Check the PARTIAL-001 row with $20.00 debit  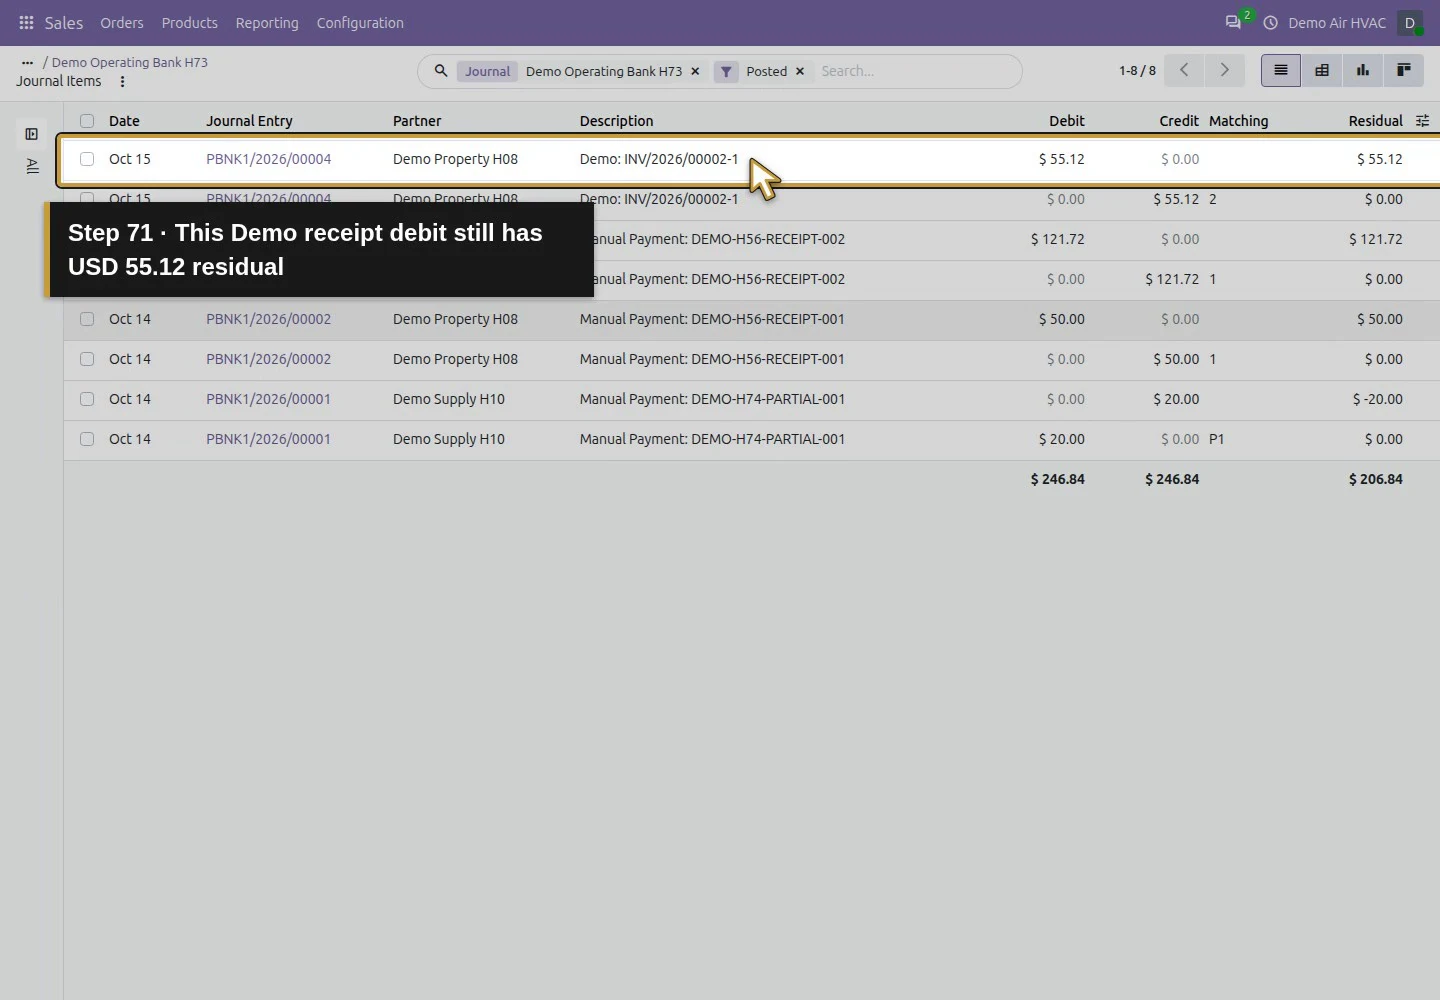[x=87, y=439]
